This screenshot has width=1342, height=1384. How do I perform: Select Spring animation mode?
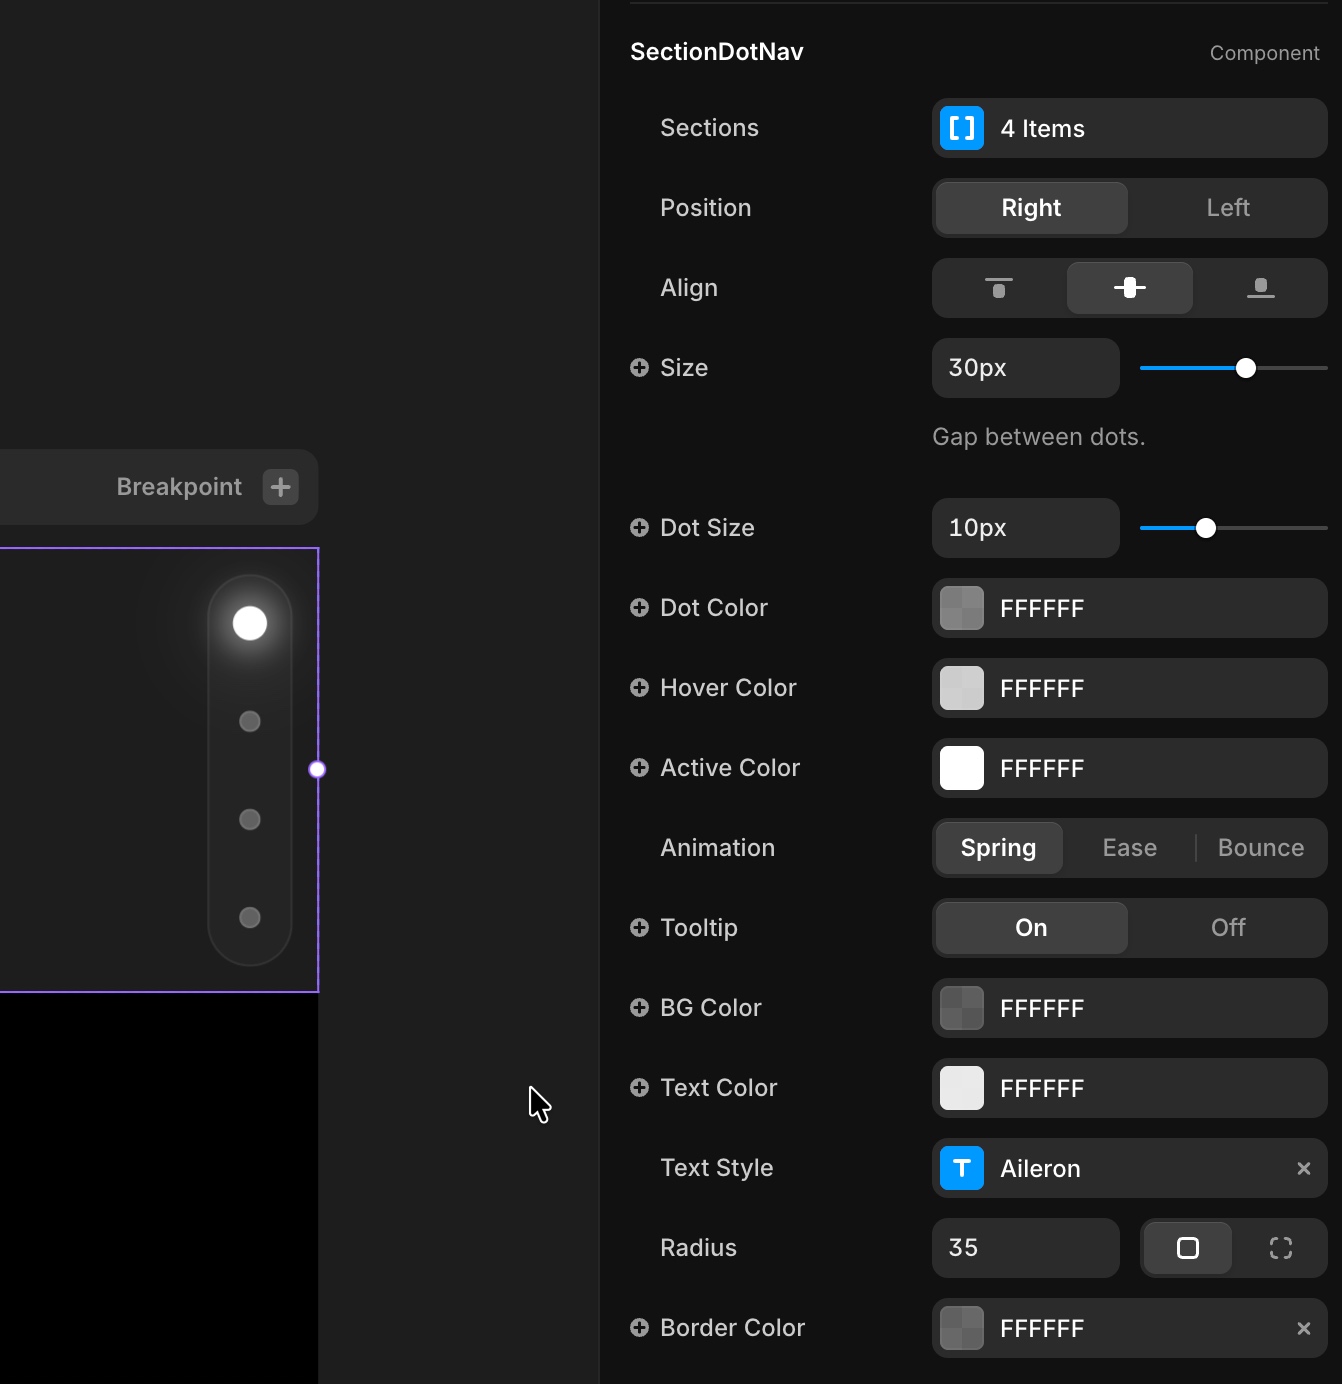pyautogui.click(x=998, y=847)
